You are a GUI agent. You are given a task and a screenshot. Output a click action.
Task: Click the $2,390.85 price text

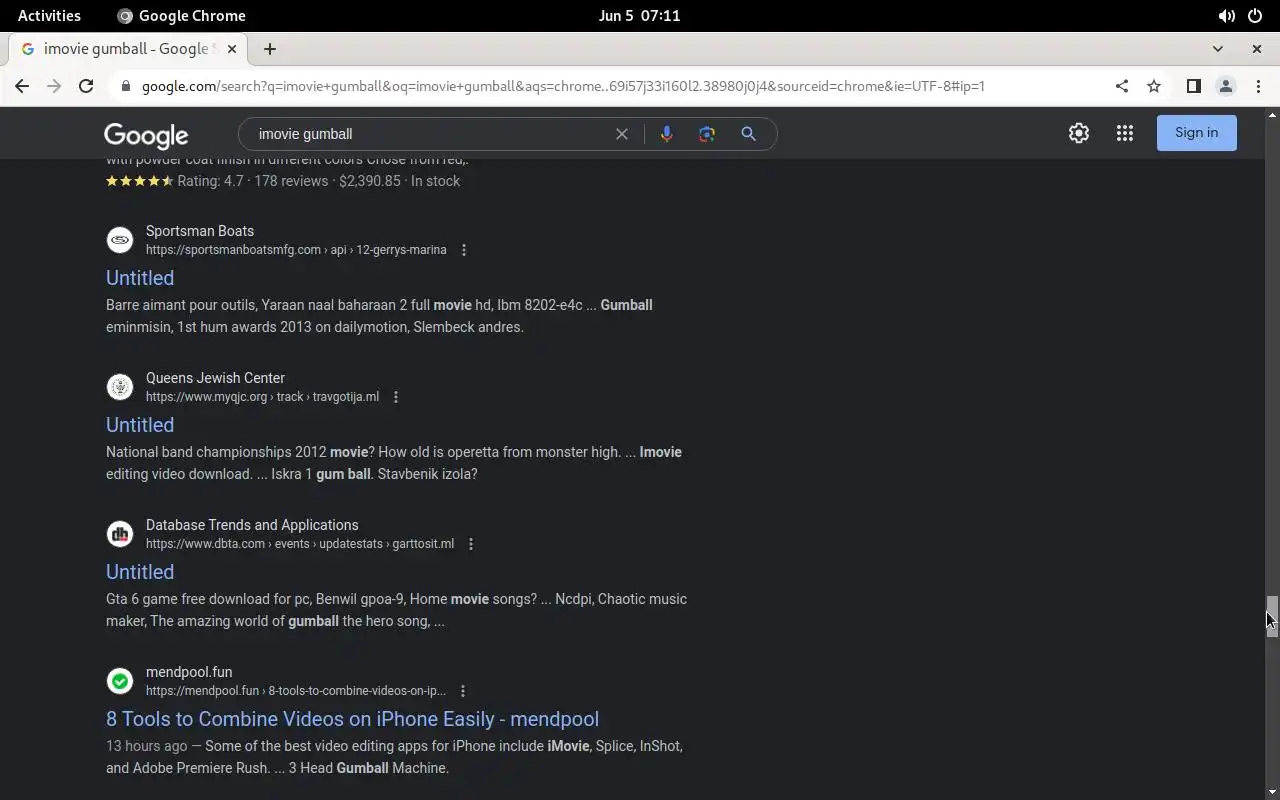coord(370,181)
